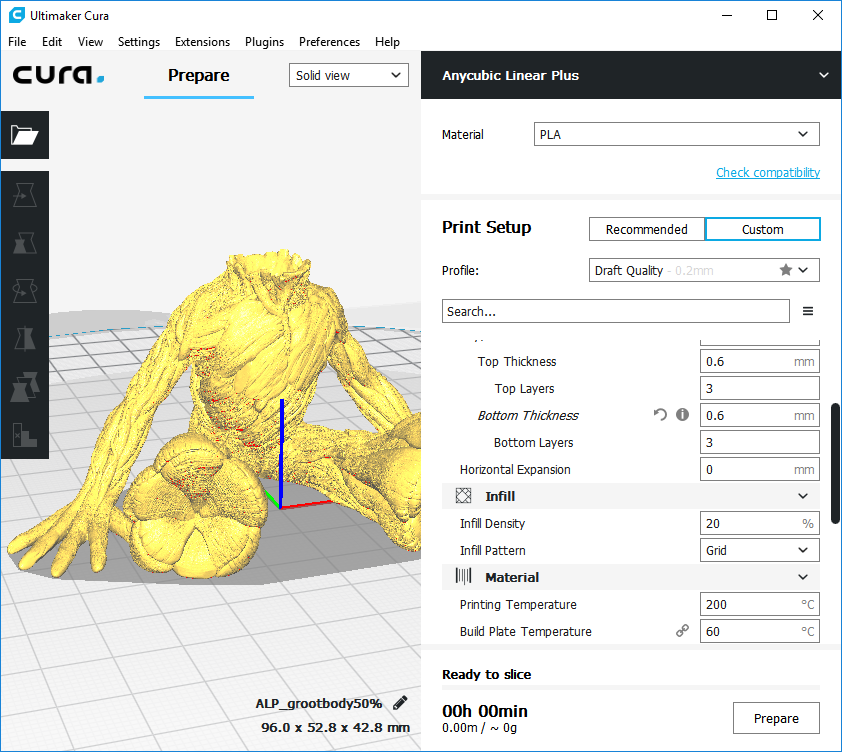
Task: Open the Help menu
Action: pos(387,41)
